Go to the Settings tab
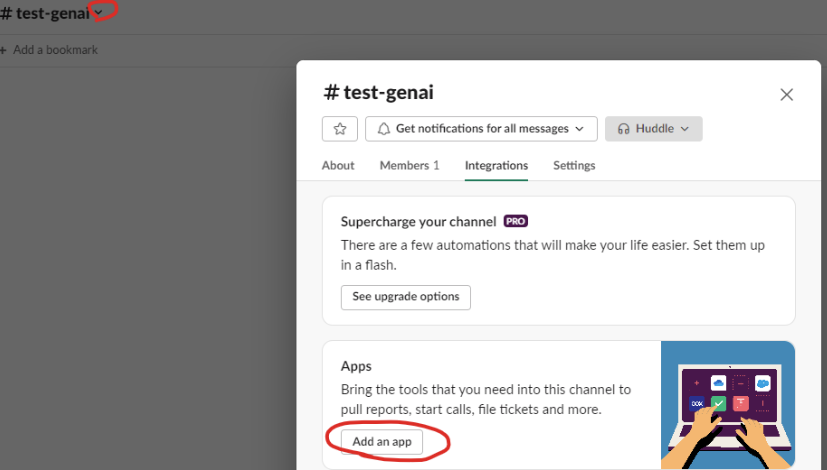Image resolution: width=827 pixels, height=470 pixels. coord(574,165)
